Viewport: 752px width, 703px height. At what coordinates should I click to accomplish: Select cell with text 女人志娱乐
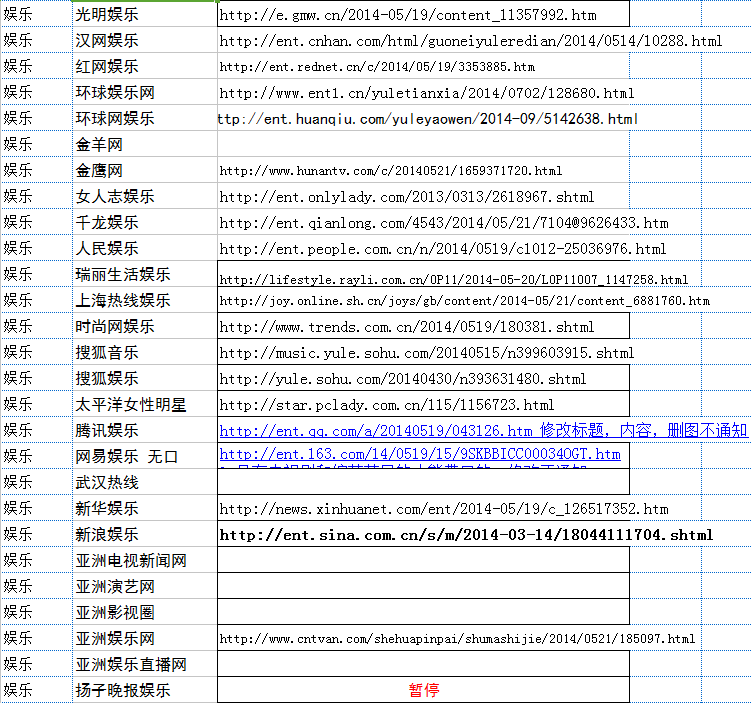145,196
